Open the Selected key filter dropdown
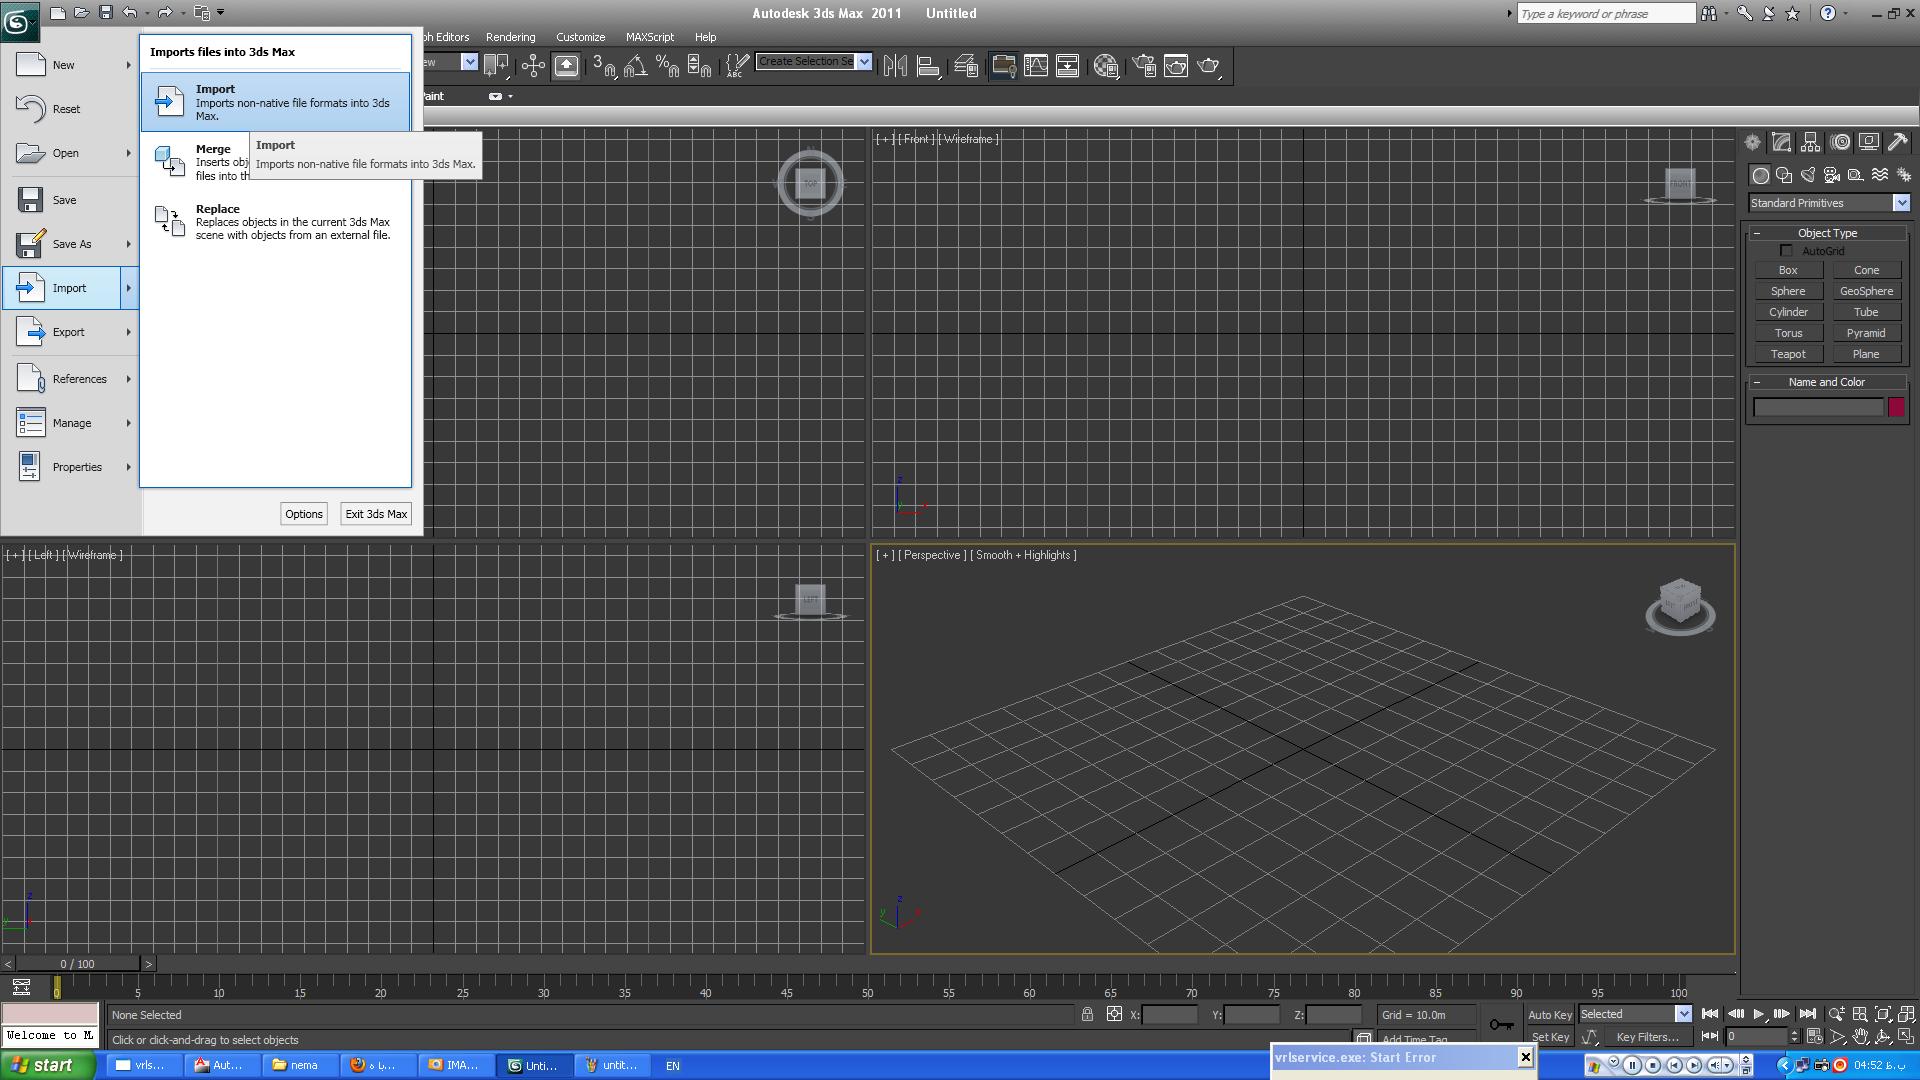This screenshot has width=1920, height=1080. 1683,1014
